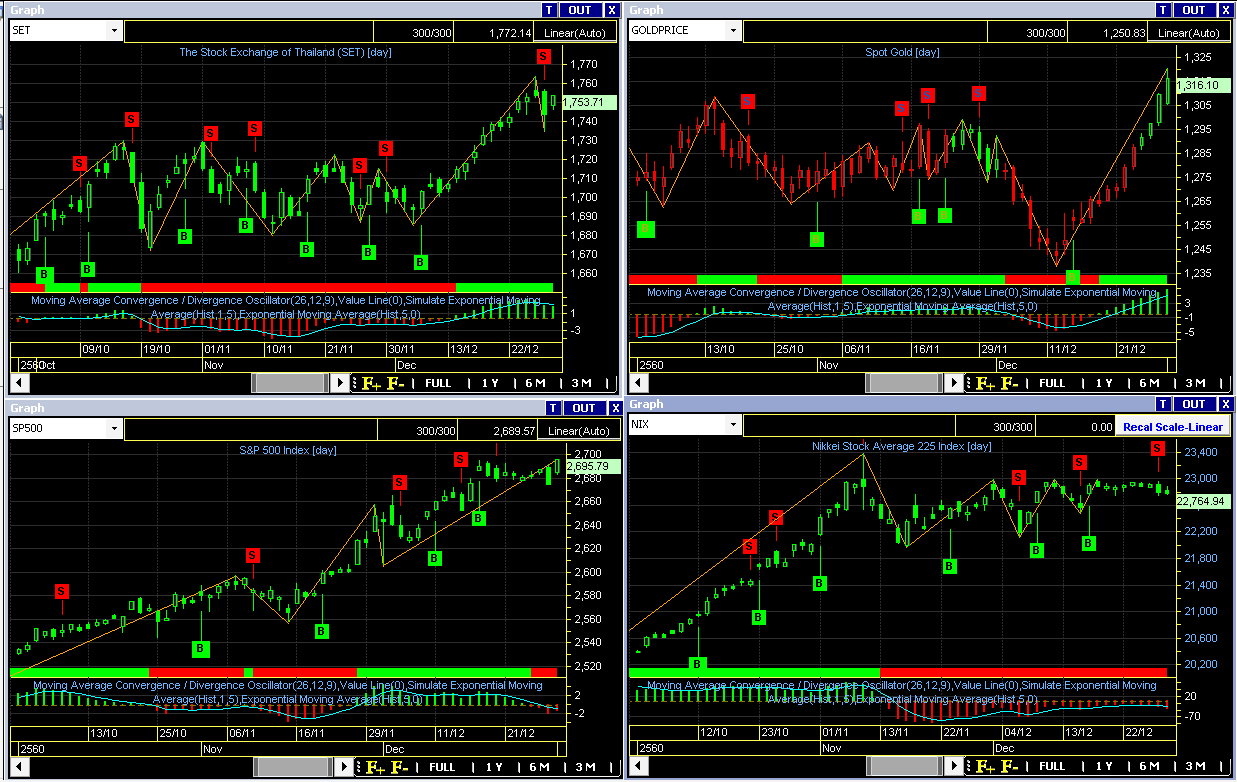Select FULL range in SET graph
This screenshot has height=782, width=1237.
click(438, 383)
